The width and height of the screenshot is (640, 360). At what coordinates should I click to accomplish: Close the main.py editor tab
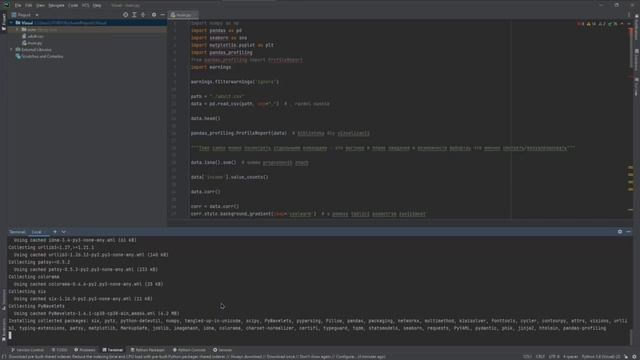pyautogui.click(x=195, y=15)
